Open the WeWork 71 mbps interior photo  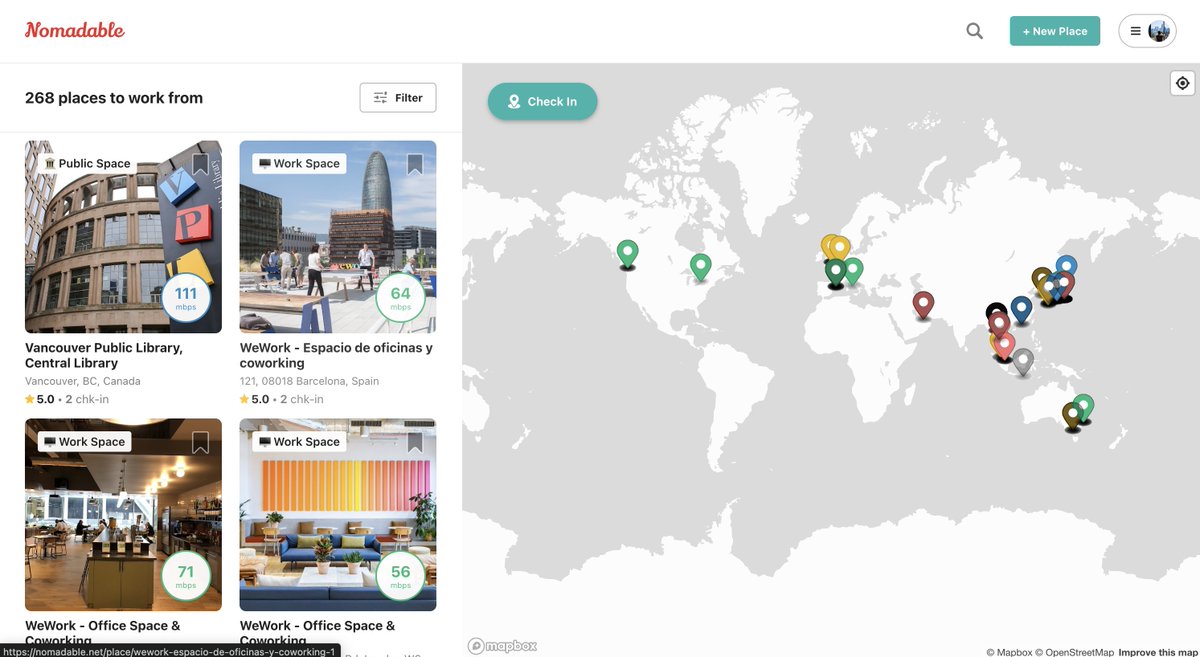coord(123,514)
